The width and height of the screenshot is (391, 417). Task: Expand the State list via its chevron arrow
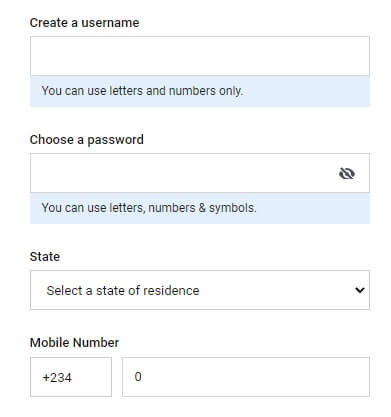pos(360,290)
